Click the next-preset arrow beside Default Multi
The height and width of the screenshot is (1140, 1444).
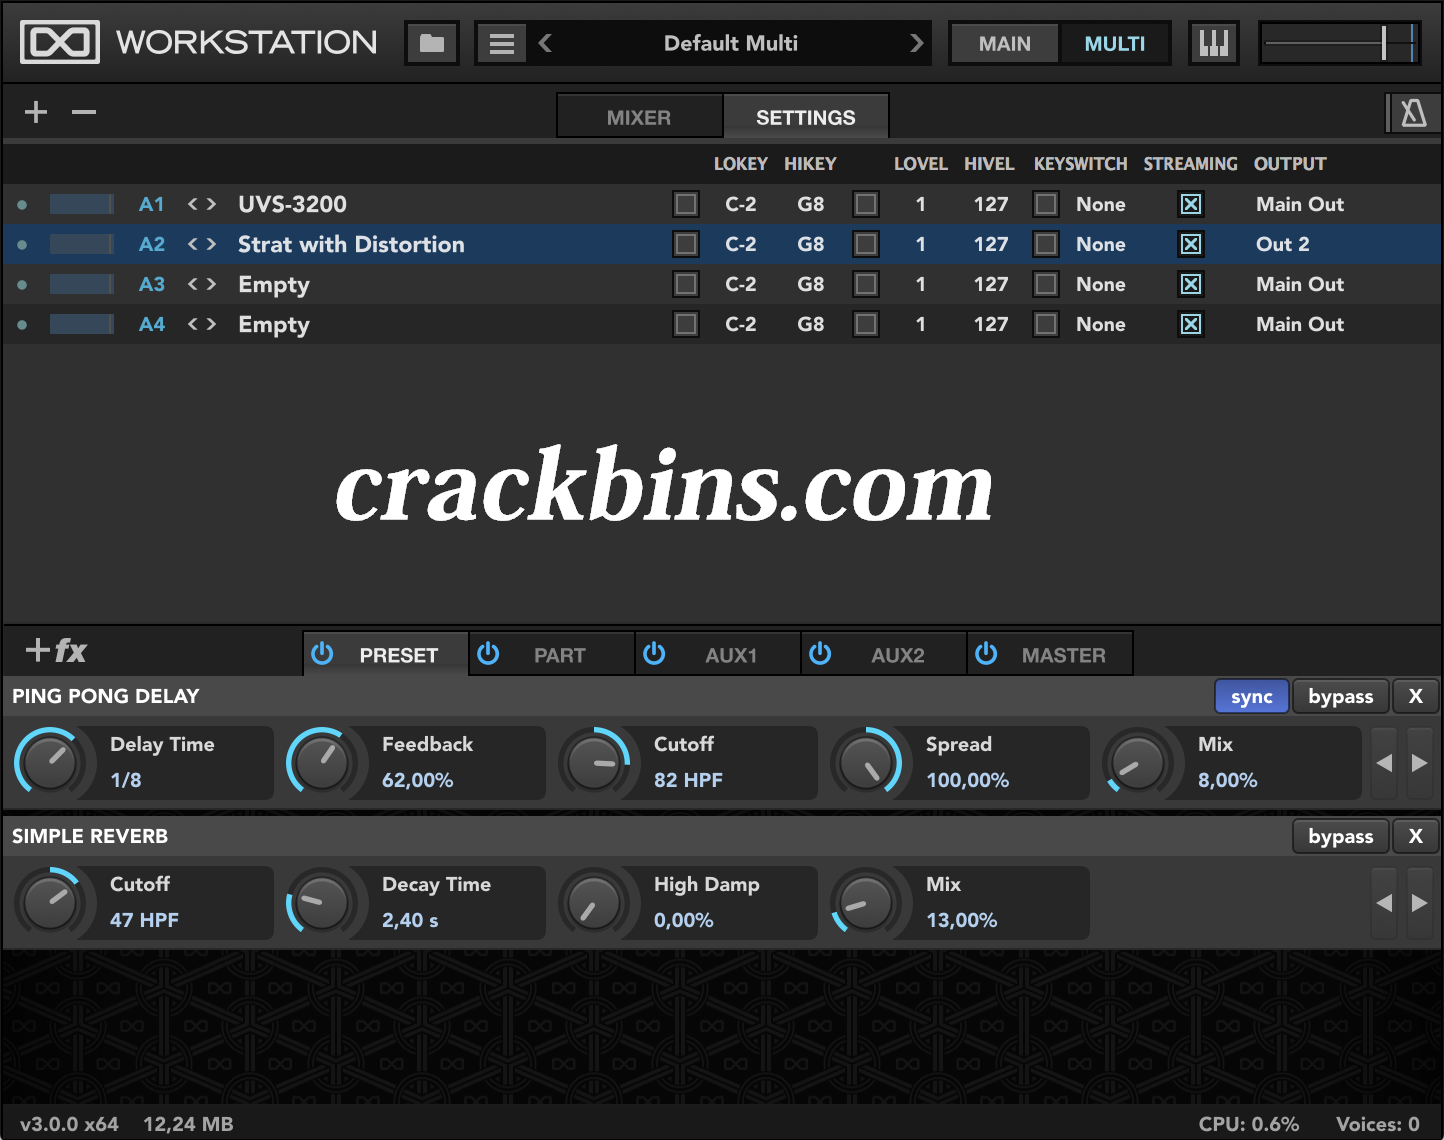(x=916, y=42)
